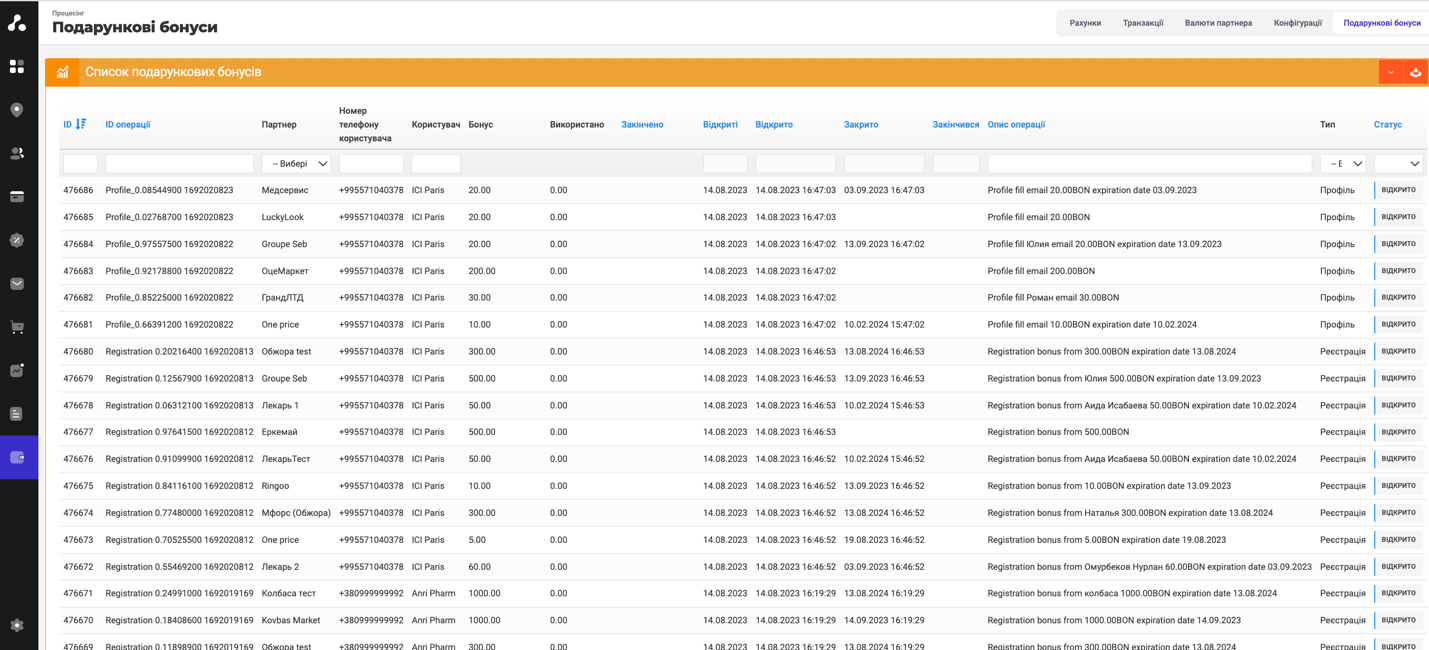Open the dashboard grid icon in sidebar

pos(17,67)
